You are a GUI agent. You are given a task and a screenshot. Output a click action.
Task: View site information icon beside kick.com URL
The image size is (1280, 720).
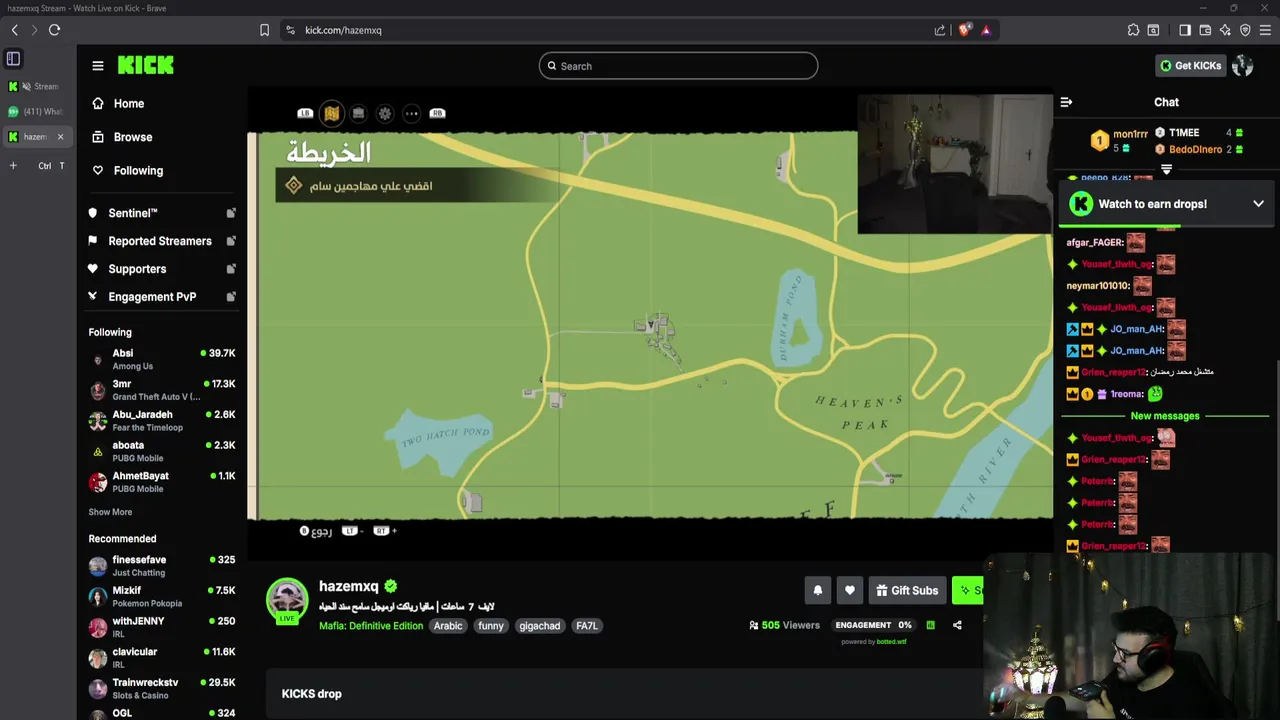coord(290,30)
